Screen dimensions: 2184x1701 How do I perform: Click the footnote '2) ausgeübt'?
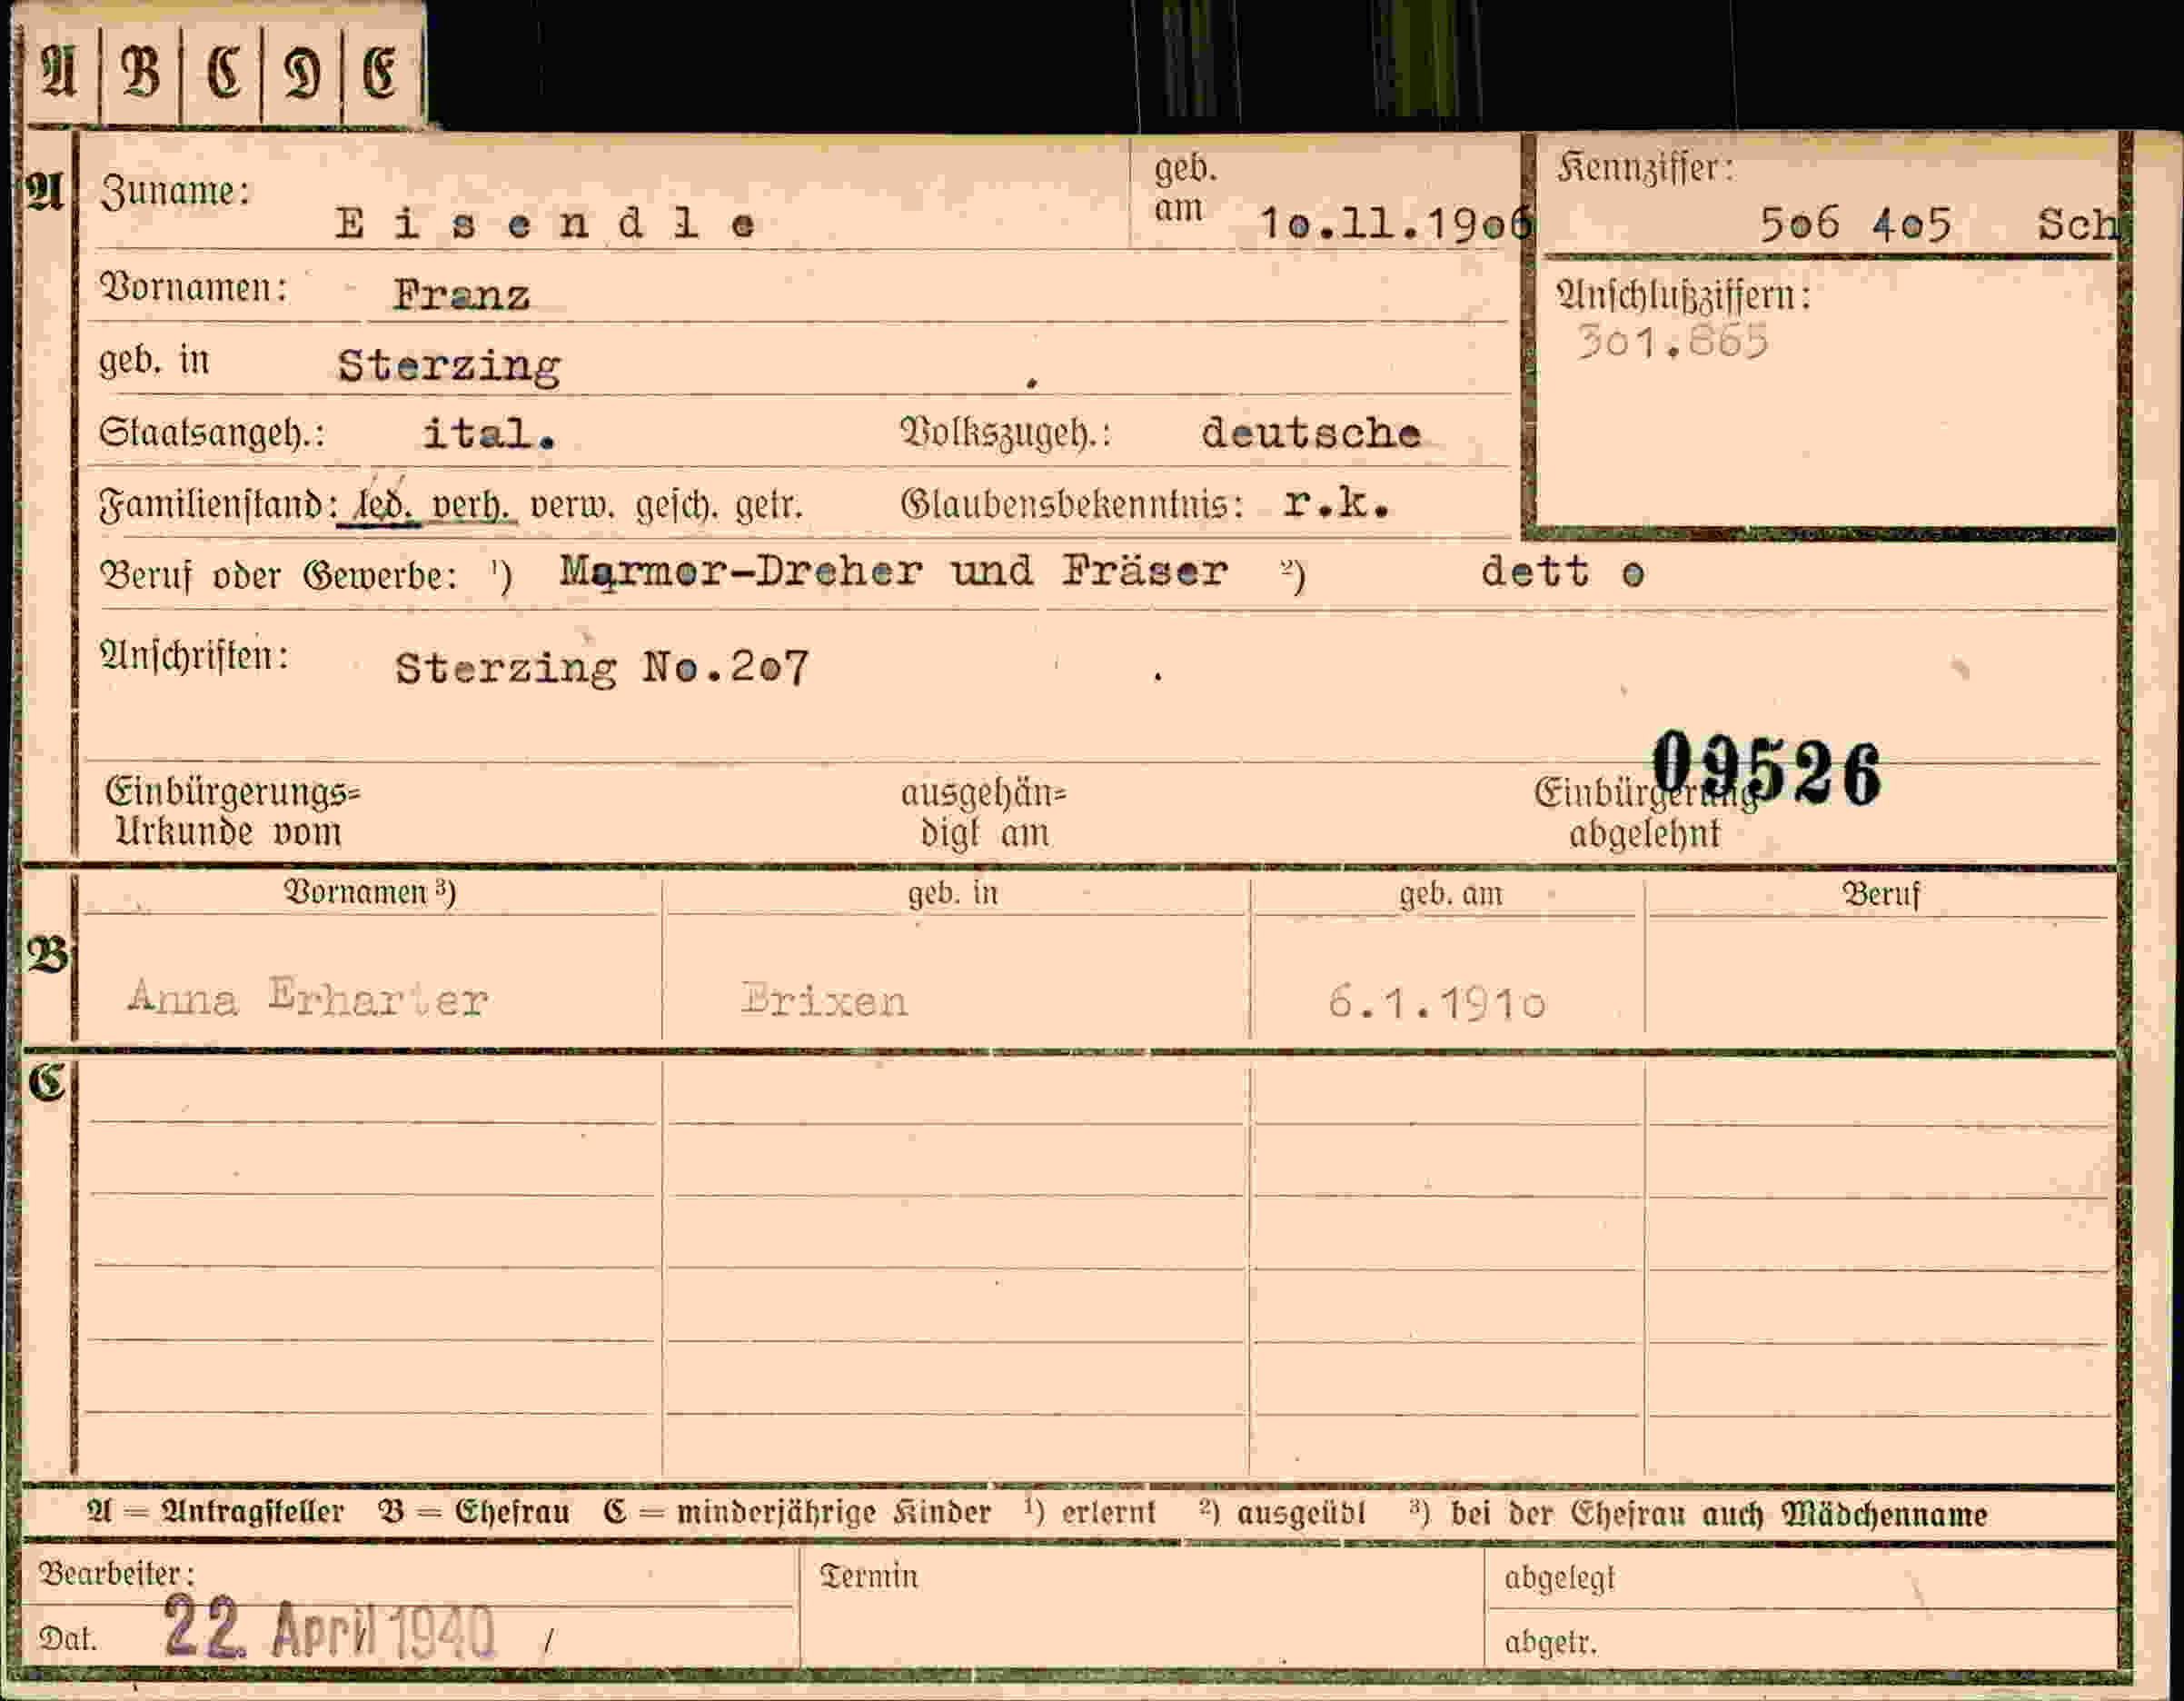[x=1283, y=1513]
